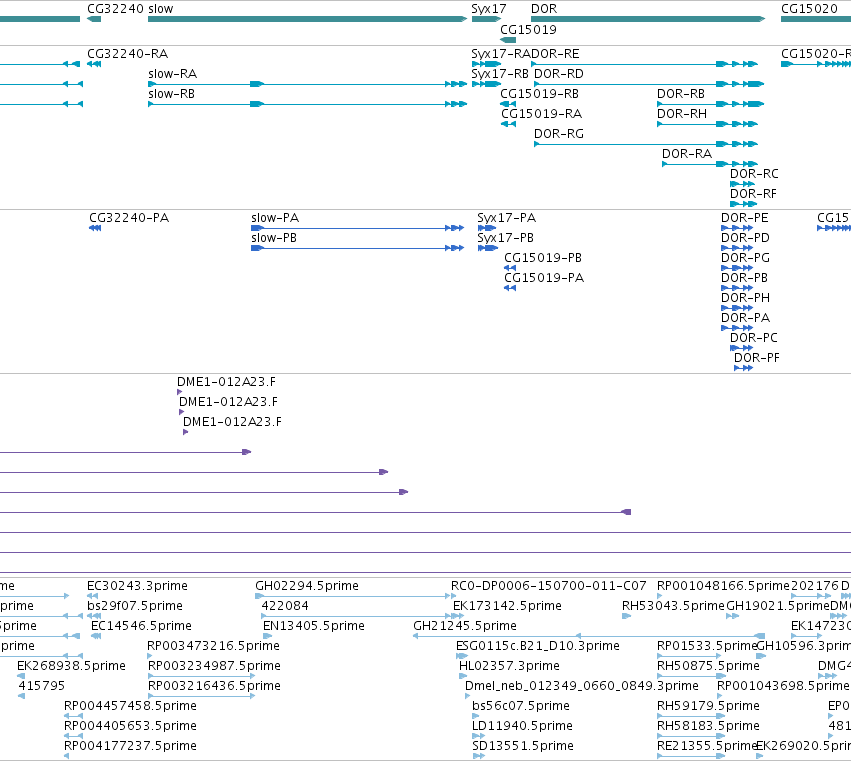Open EST GH21245.5prime
This screenshot has width=851, height=761.
click(589, 636)
